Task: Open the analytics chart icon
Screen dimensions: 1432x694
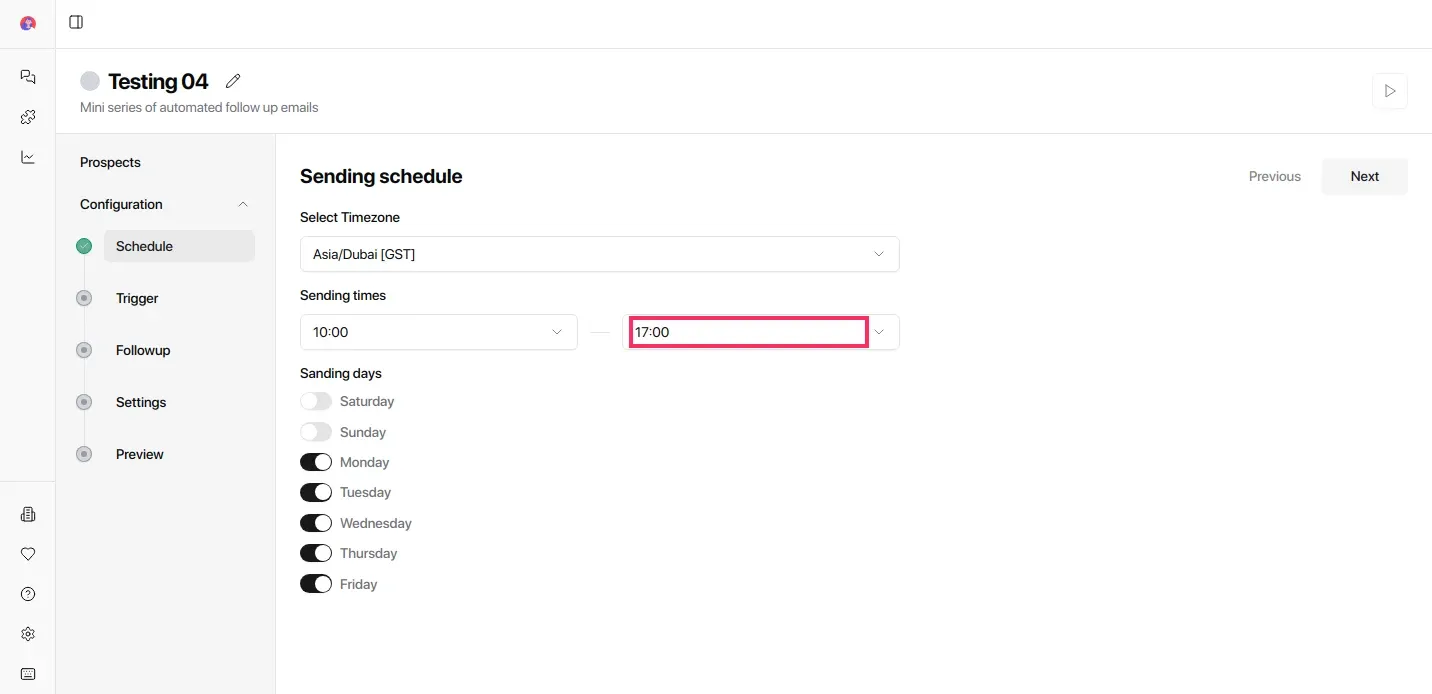Action: [28, 157]
